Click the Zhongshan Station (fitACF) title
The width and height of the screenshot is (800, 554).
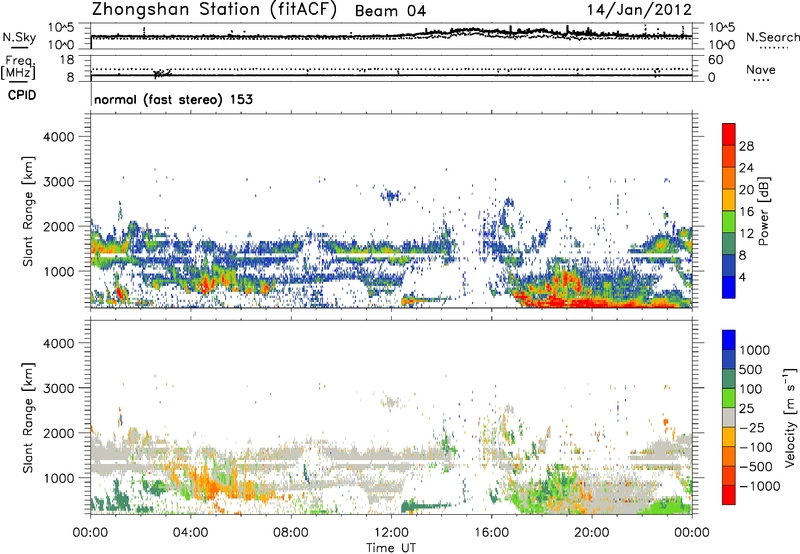click(x=214, y=10)
